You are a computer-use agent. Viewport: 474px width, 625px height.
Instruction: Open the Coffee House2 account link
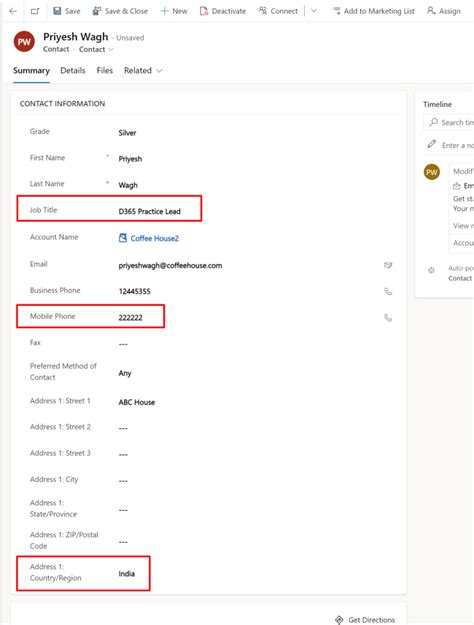click(154, 238)
